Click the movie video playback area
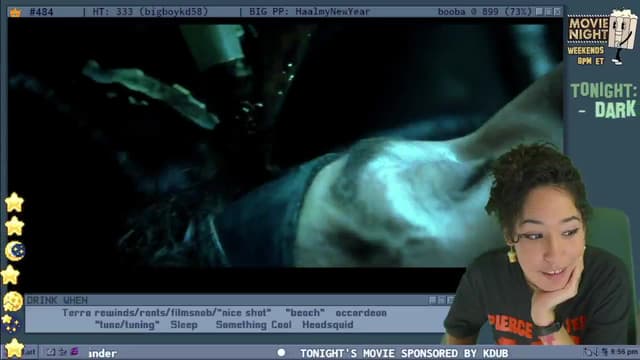This screenshot has width=640, height=360. tap(286, 145)
